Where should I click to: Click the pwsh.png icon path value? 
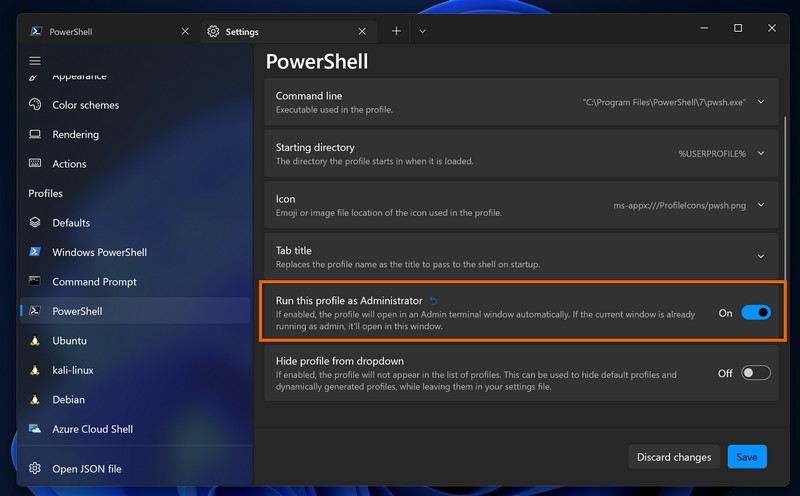tap(679, 205)
